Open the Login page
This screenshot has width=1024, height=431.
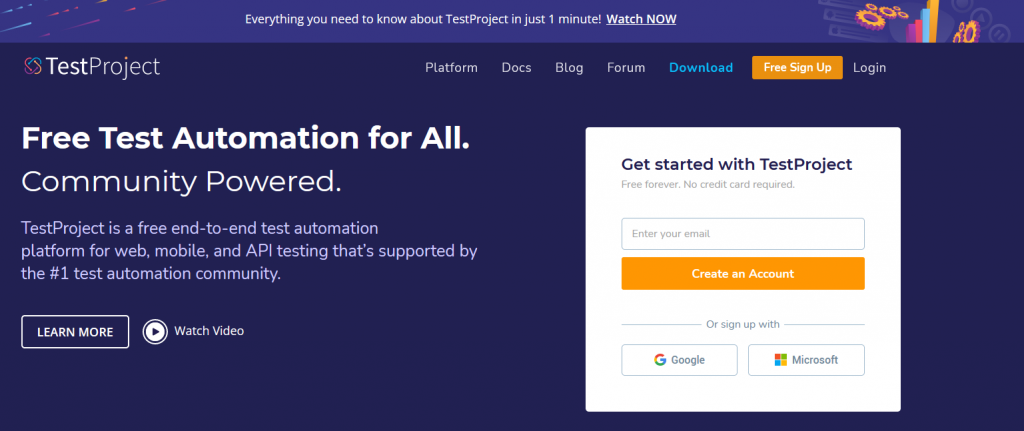pos(869,67)
